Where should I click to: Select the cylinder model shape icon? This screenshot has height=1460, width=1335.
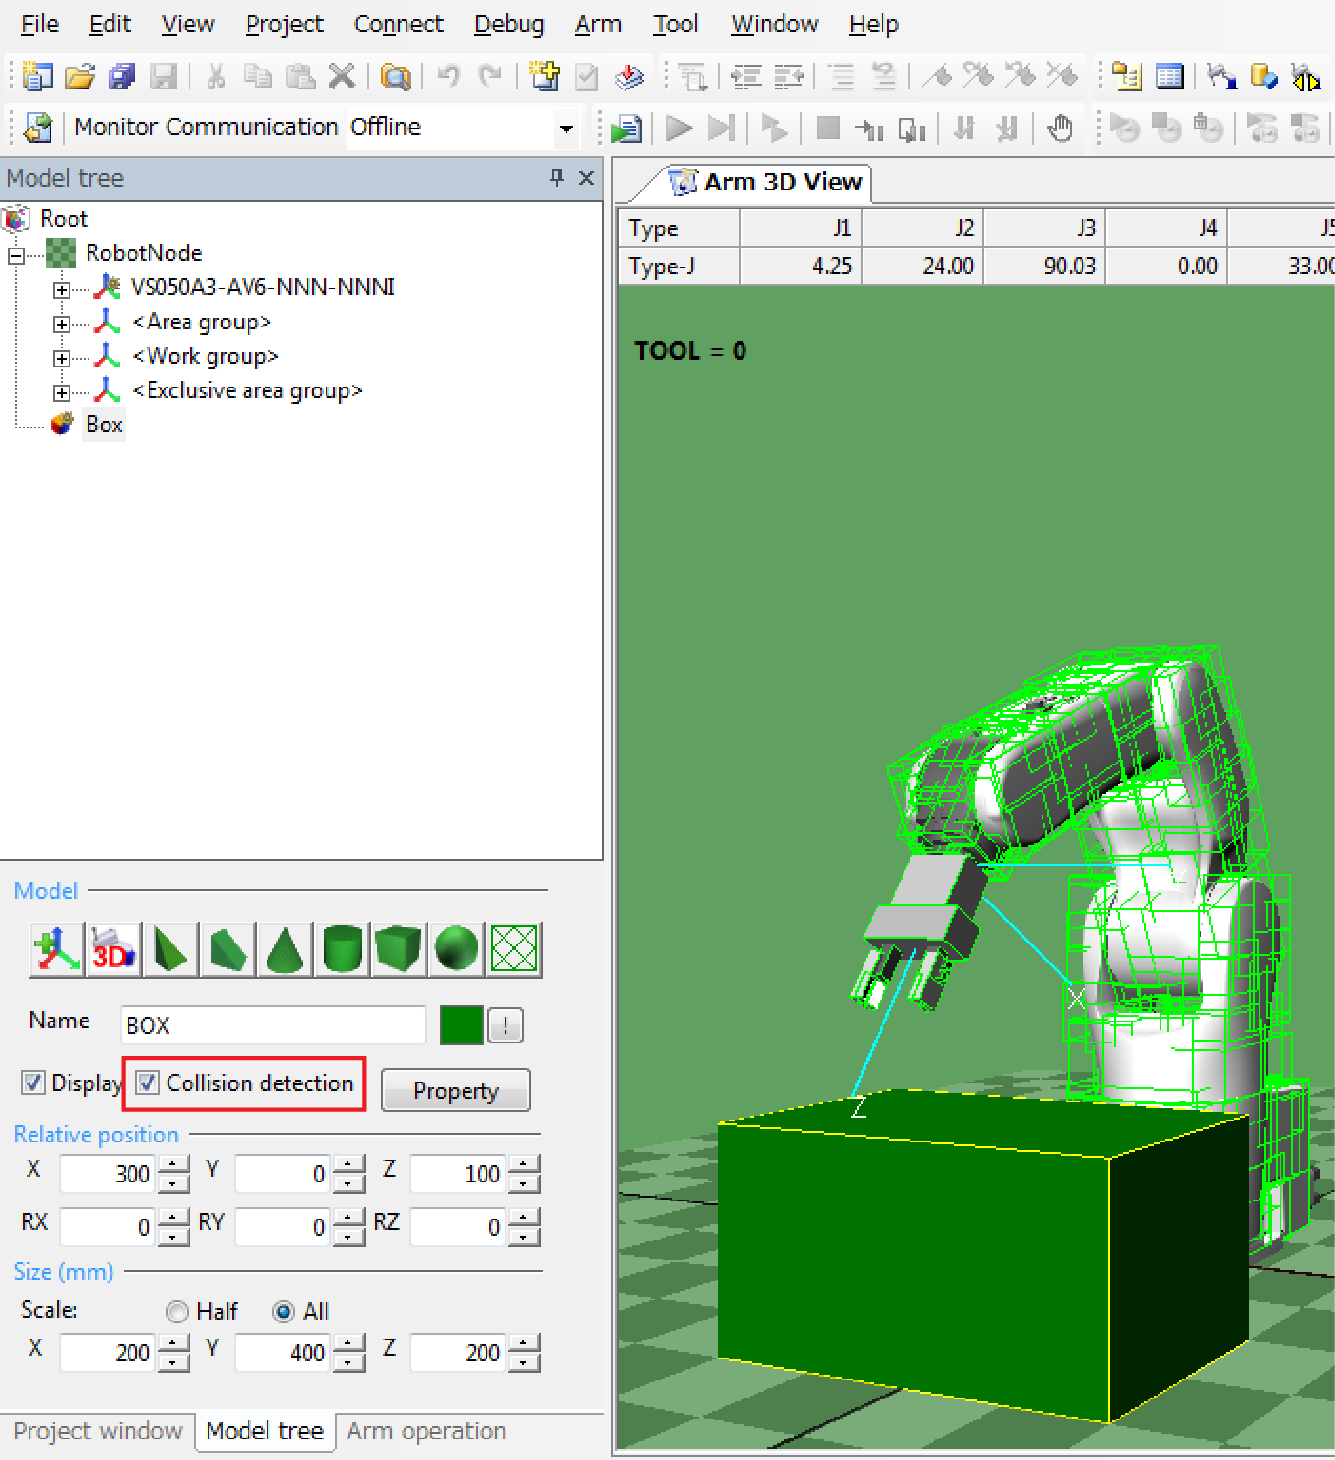[342, 948]
